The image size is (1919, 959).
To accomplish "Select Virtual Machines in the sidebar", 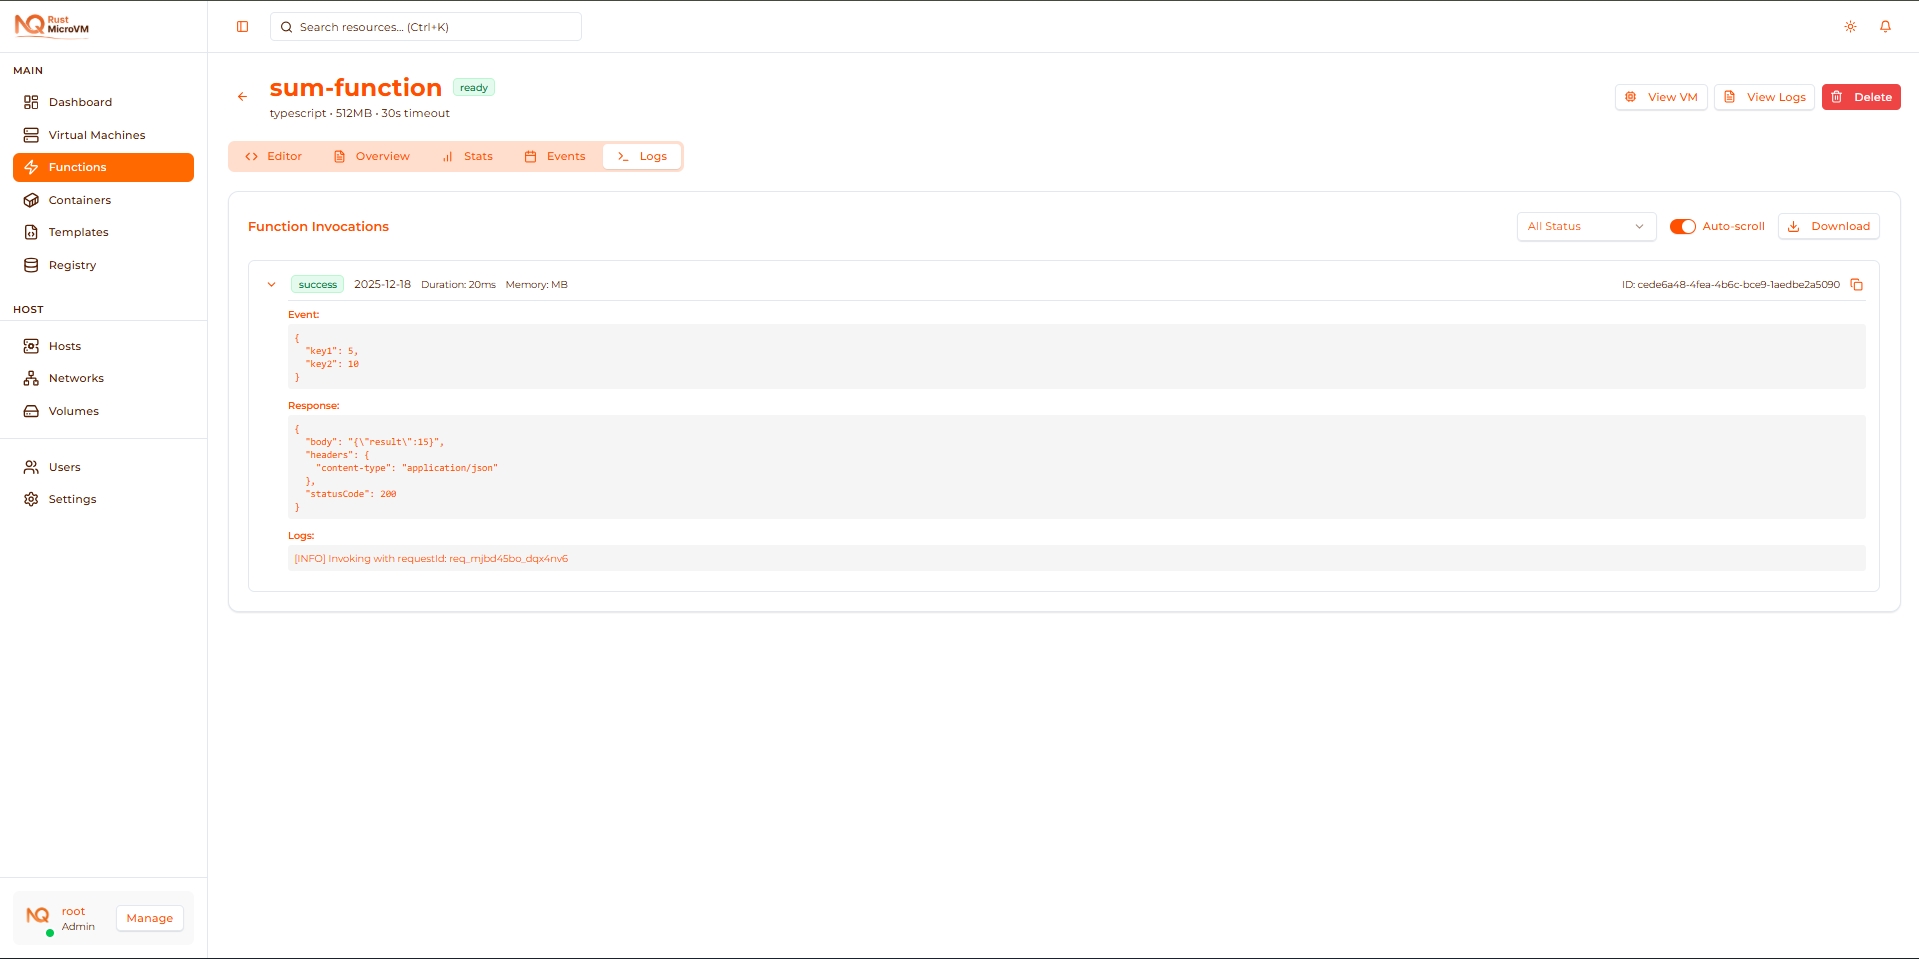I will [x=96, y=135].
